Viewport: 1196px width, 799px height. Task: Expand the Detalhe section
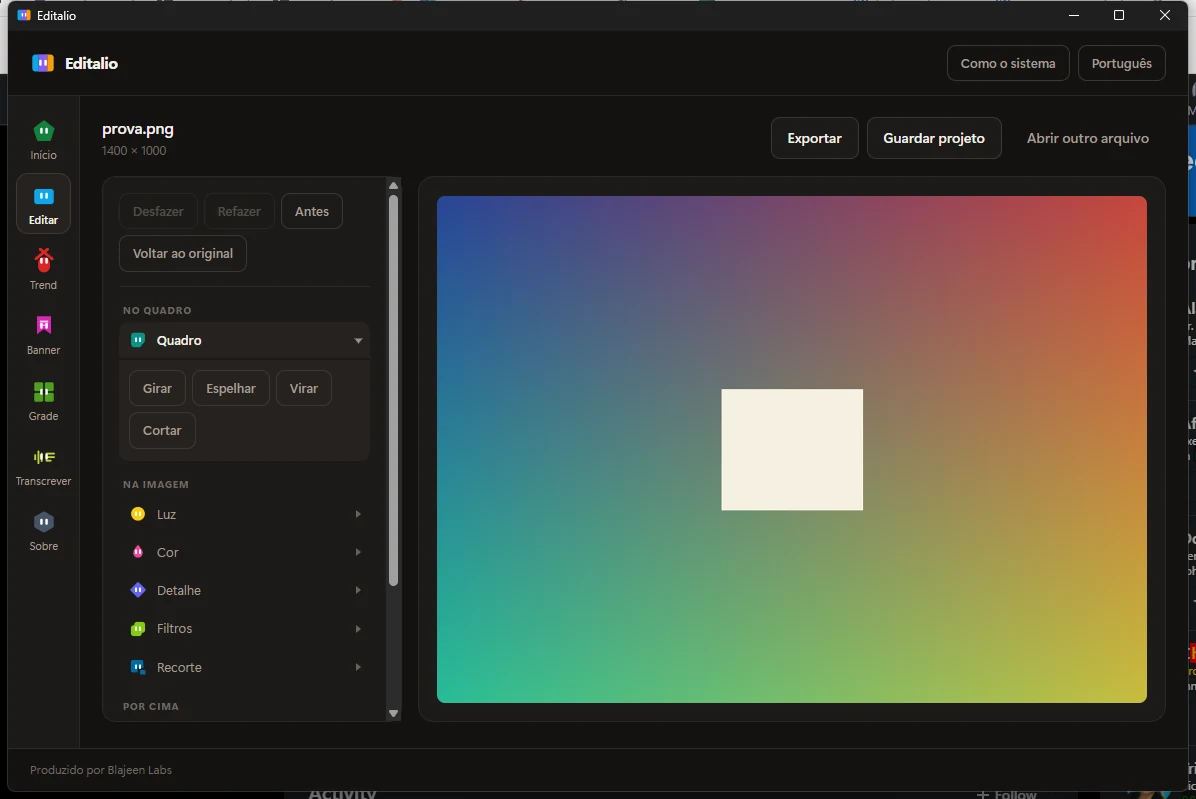(x=358, y=591)
